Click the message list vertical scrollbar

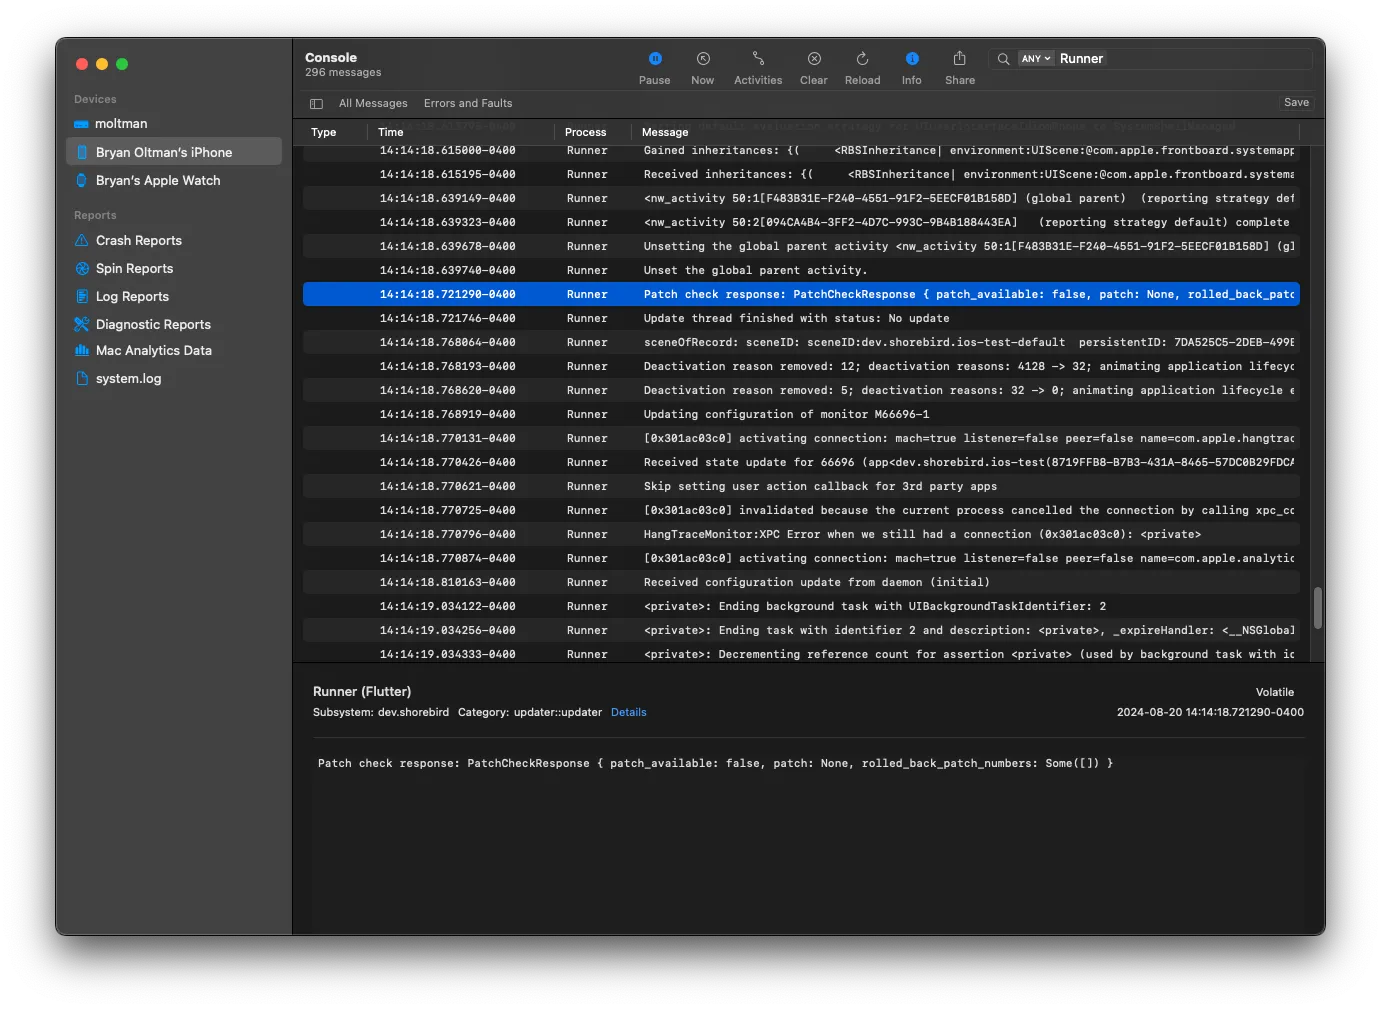1317,607
